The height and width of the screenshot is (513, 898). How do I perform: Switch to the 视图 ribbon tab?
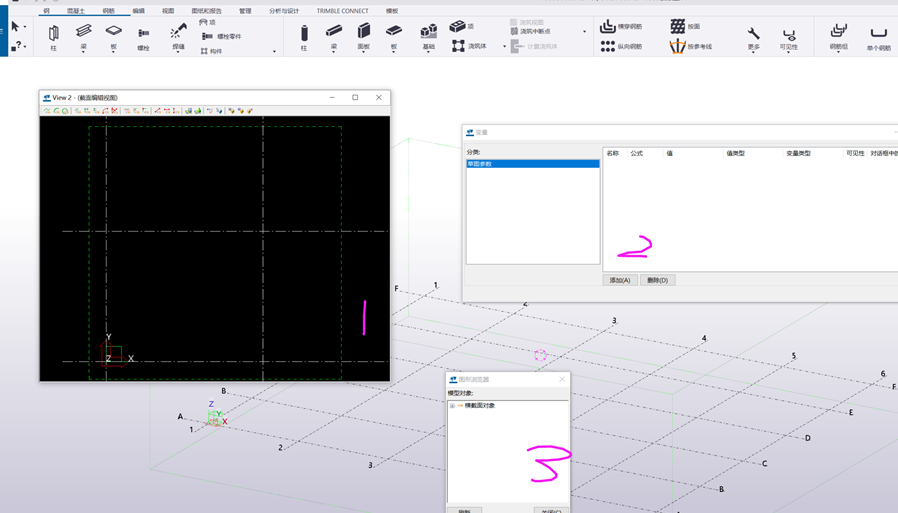[168, 11]
